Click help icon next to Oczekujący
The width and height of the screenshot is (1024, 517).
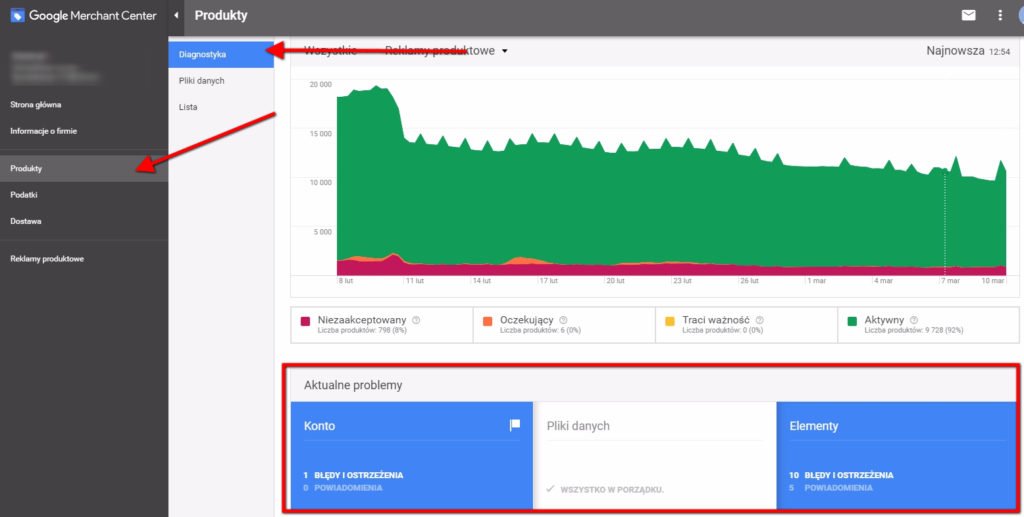click(563, 320)
